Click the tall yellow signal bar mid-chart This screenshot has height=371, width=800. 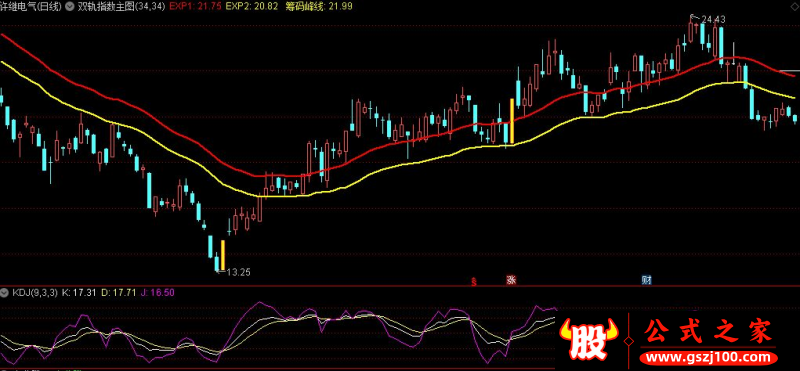pos(512,121)
